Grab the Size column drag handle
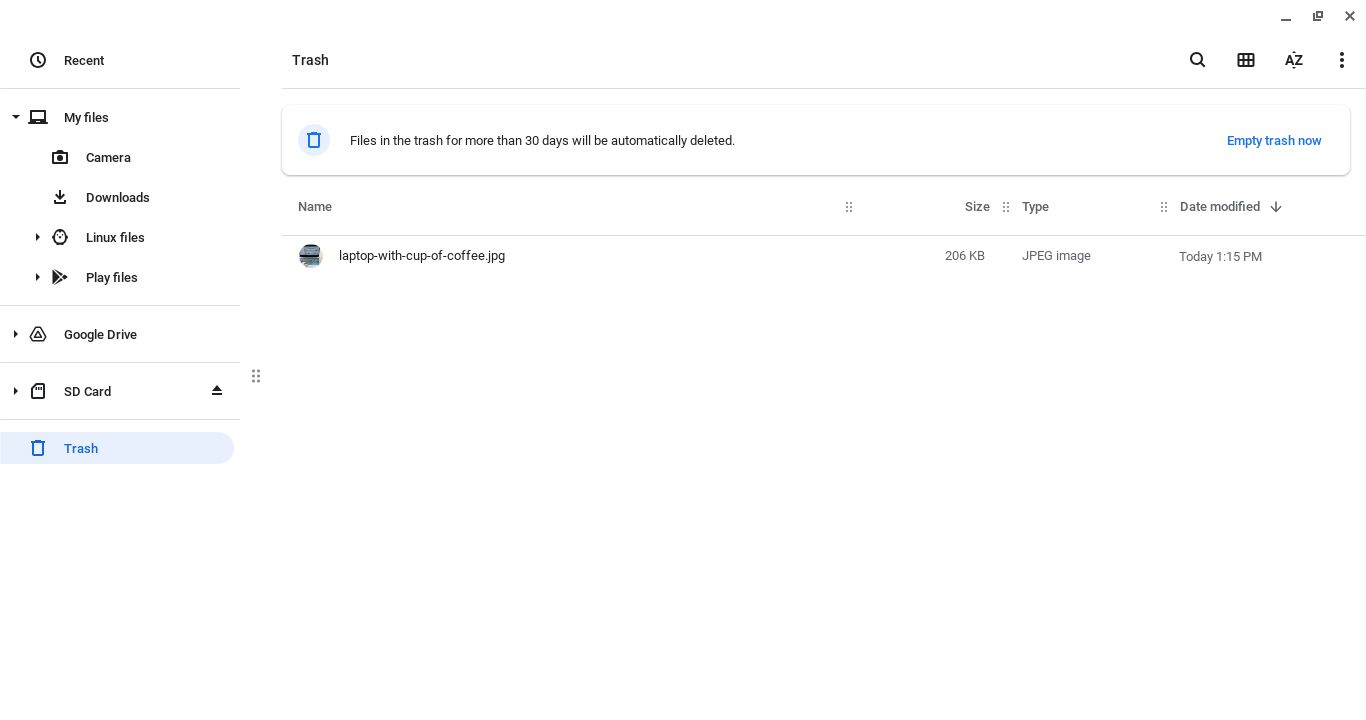 1006,207
